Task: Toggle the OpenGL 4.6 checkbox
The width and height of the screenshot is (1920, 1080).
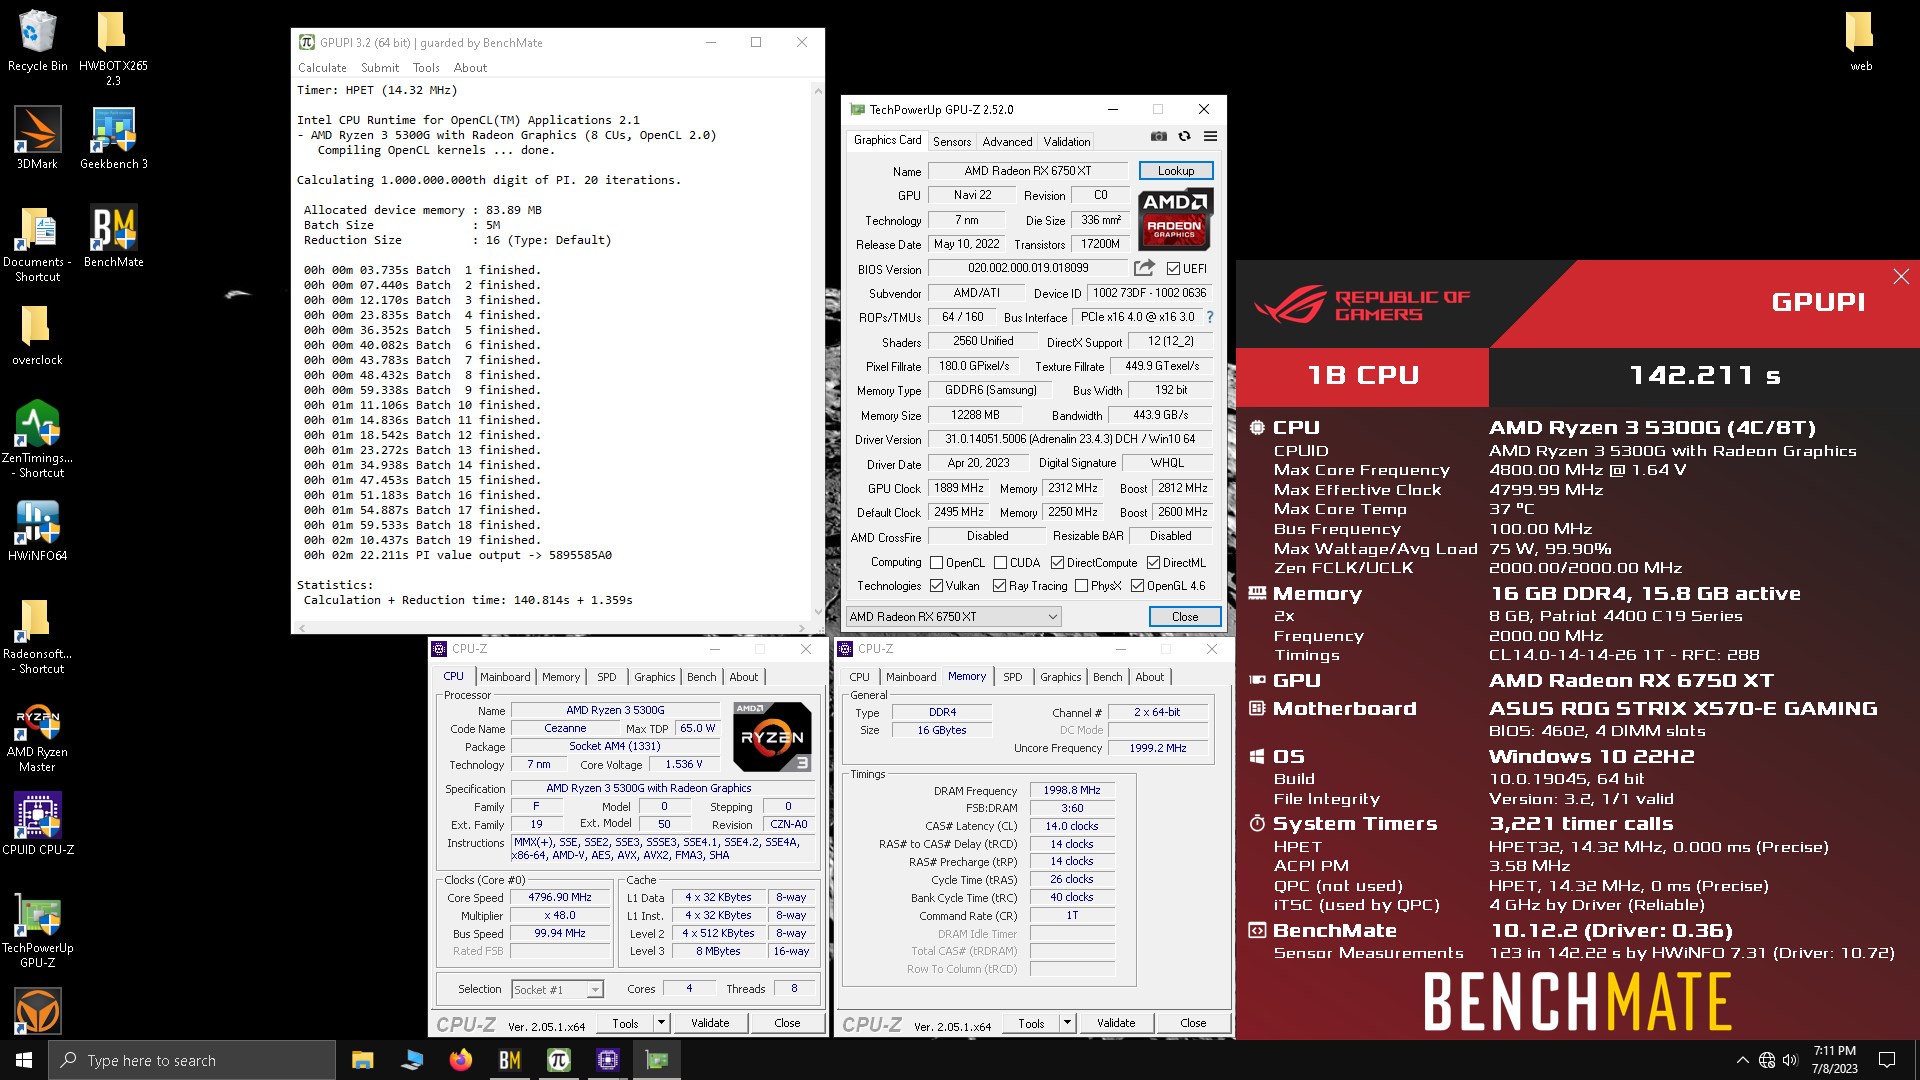Action: (x=1137, y=586)
